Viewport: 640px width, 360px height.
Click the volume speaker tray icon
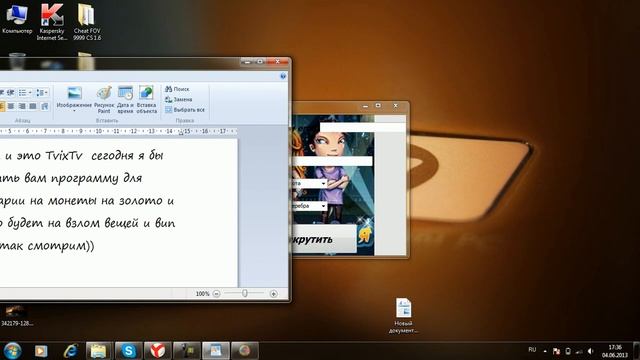coord(590,351)
